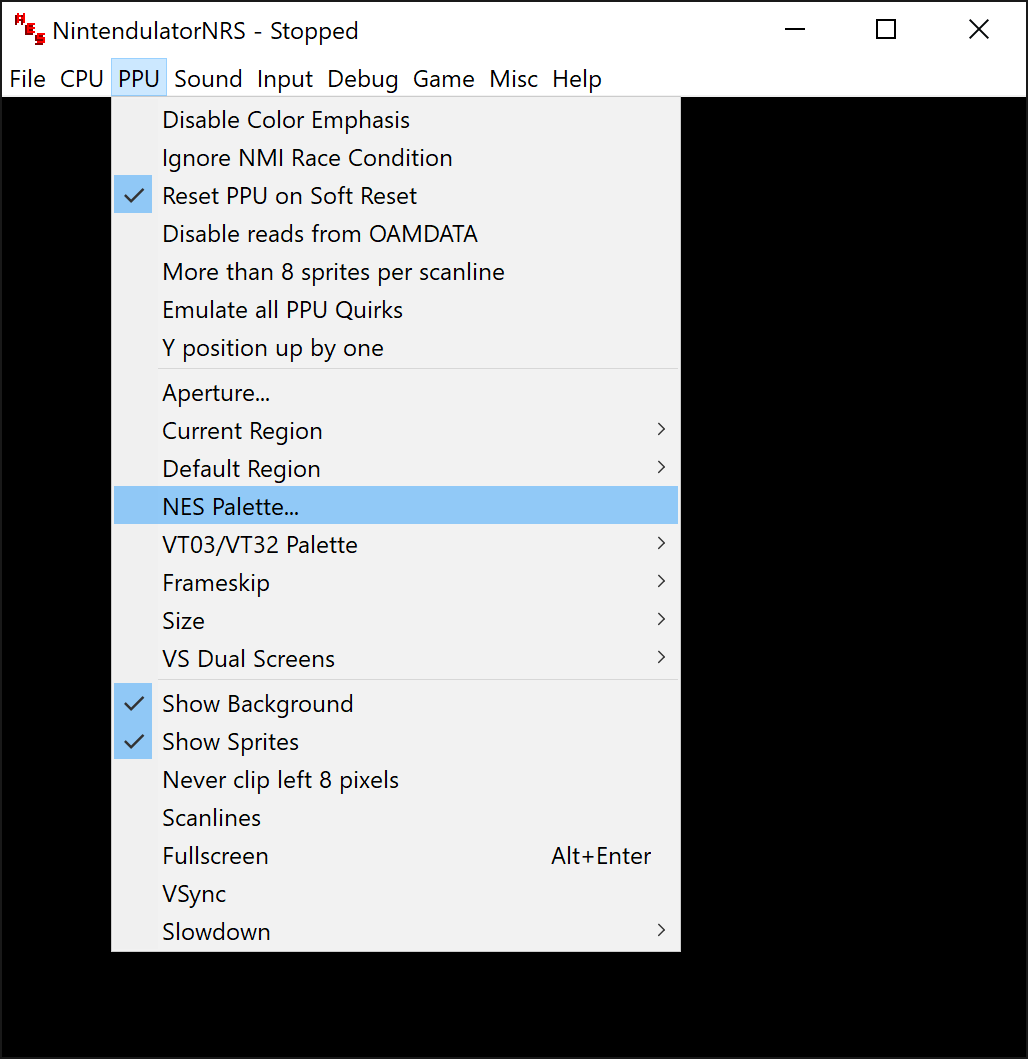Minimize the NintendulatorNRS window

coord(795,30)
